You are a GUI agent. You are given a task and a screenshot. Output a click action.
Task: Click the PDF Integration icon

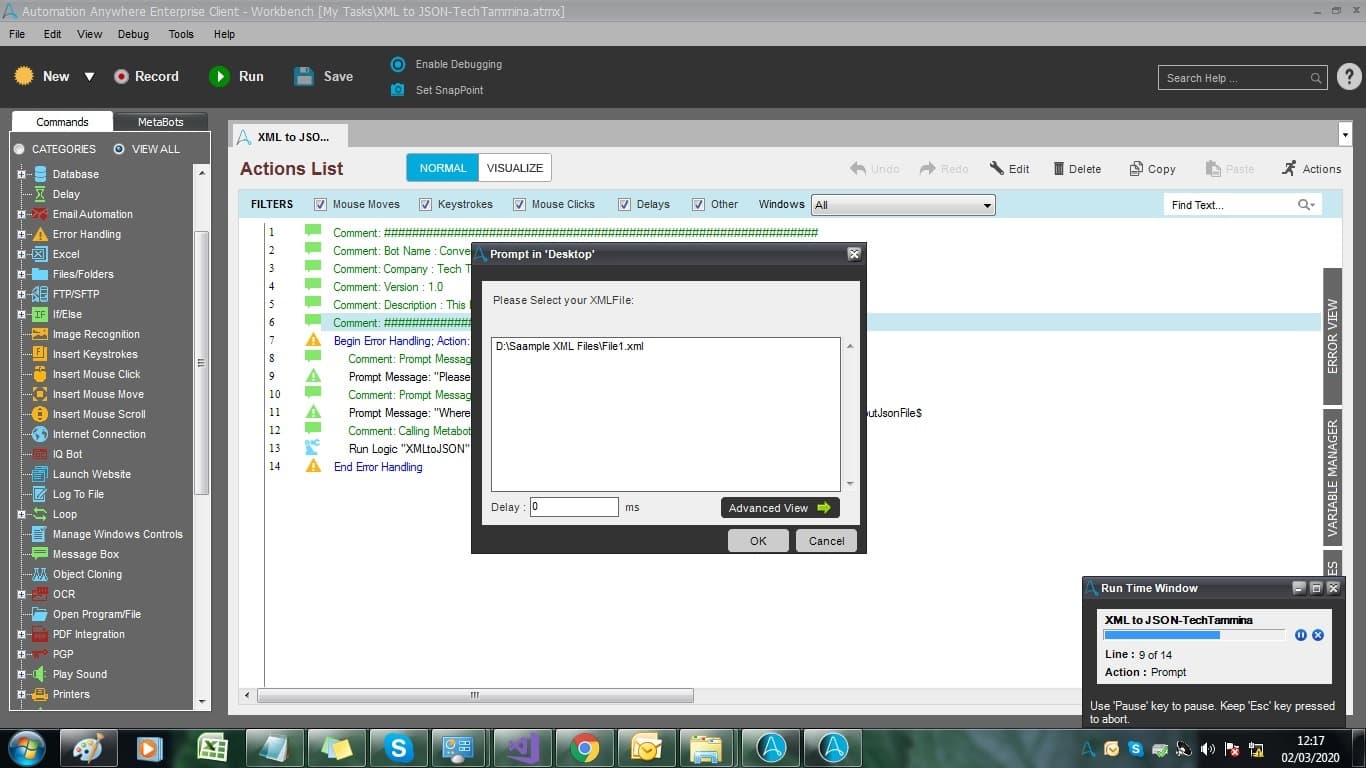tap(40, 634)
